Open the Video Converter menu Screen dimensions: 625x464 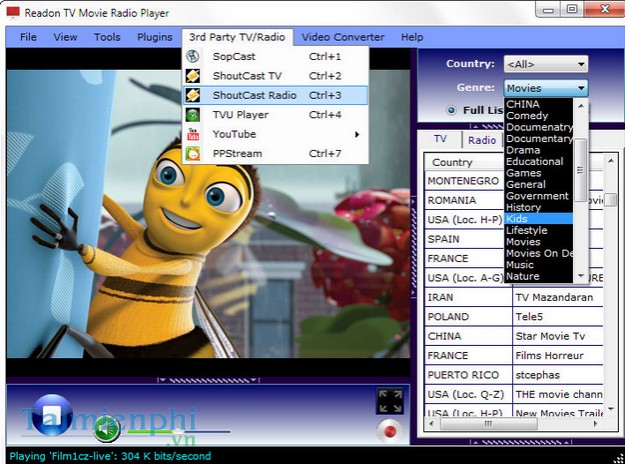point(343,37)
